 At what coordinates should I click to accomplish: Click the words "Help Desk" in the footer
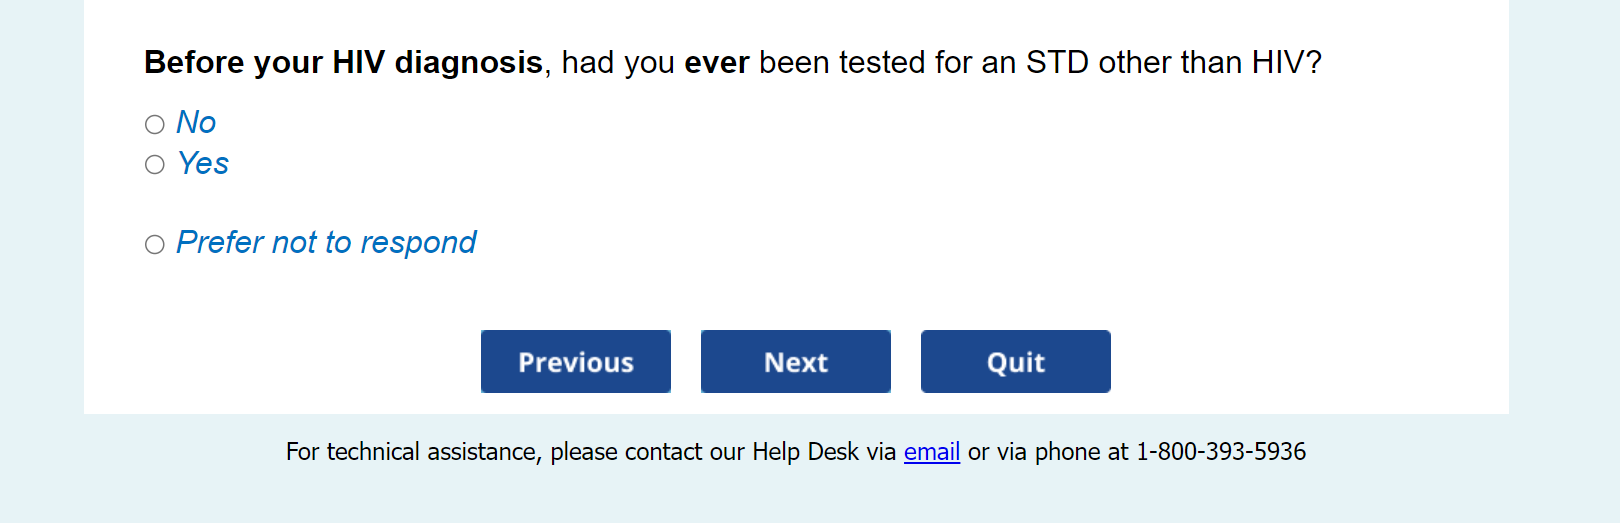click(805, 452)
